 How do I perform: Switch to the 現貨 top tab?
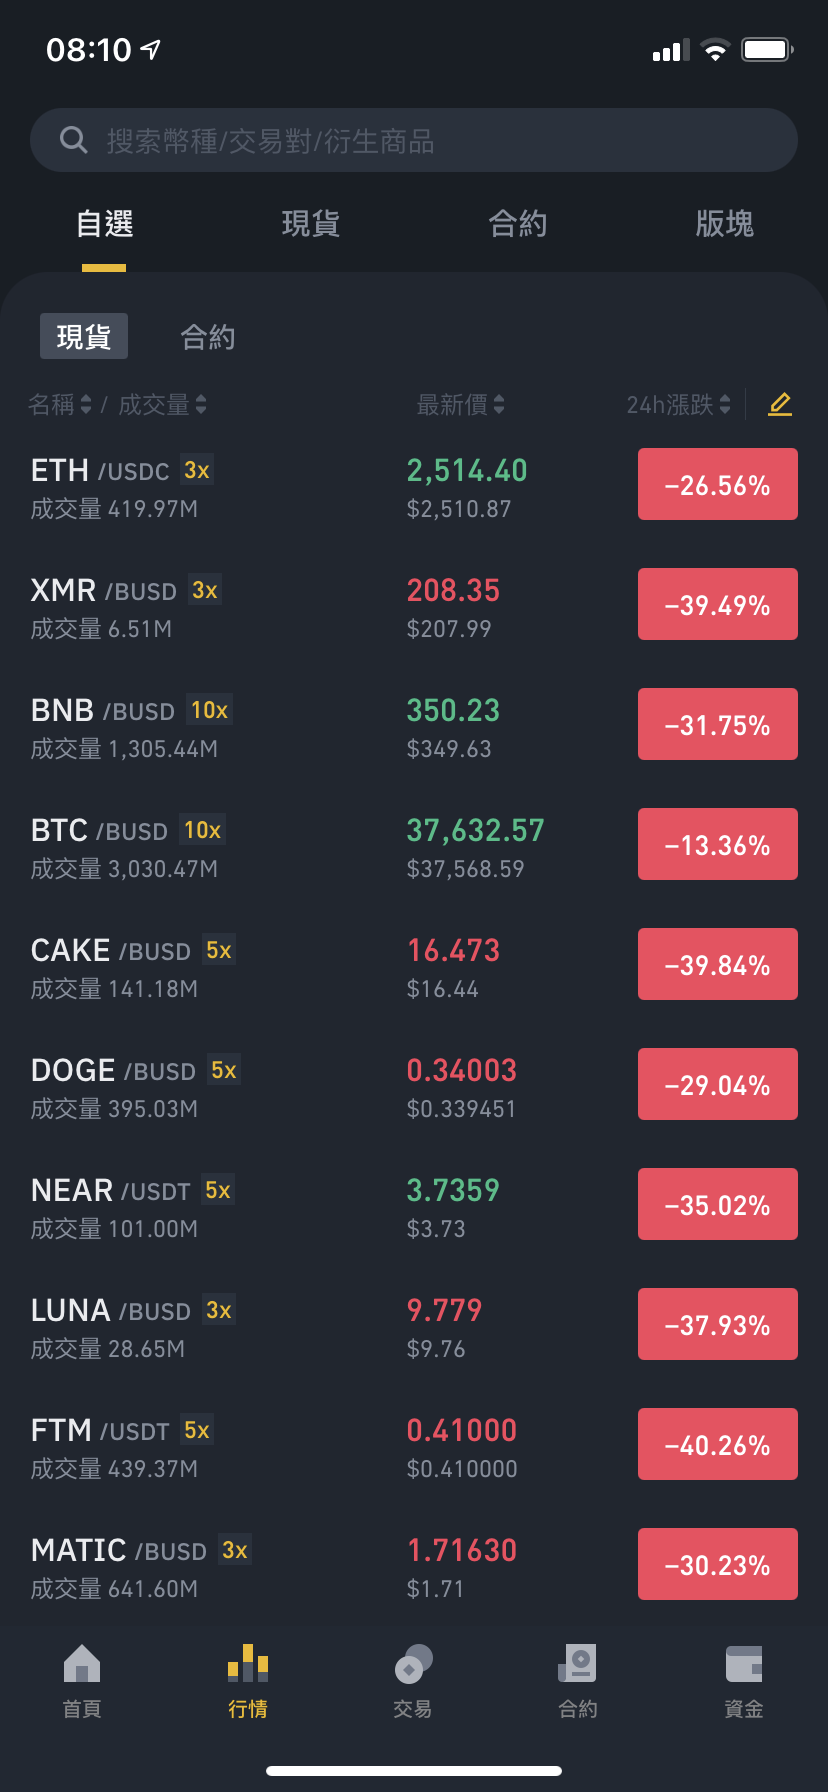click(311, 223)
